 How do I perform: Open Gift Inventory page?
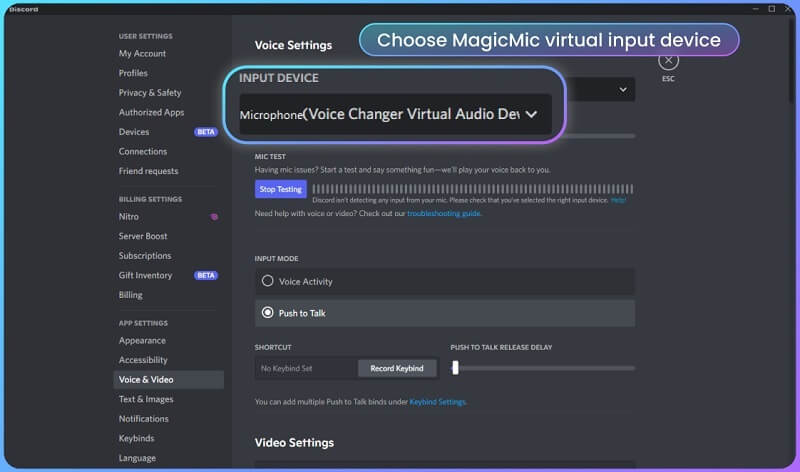tap(145, 276)
